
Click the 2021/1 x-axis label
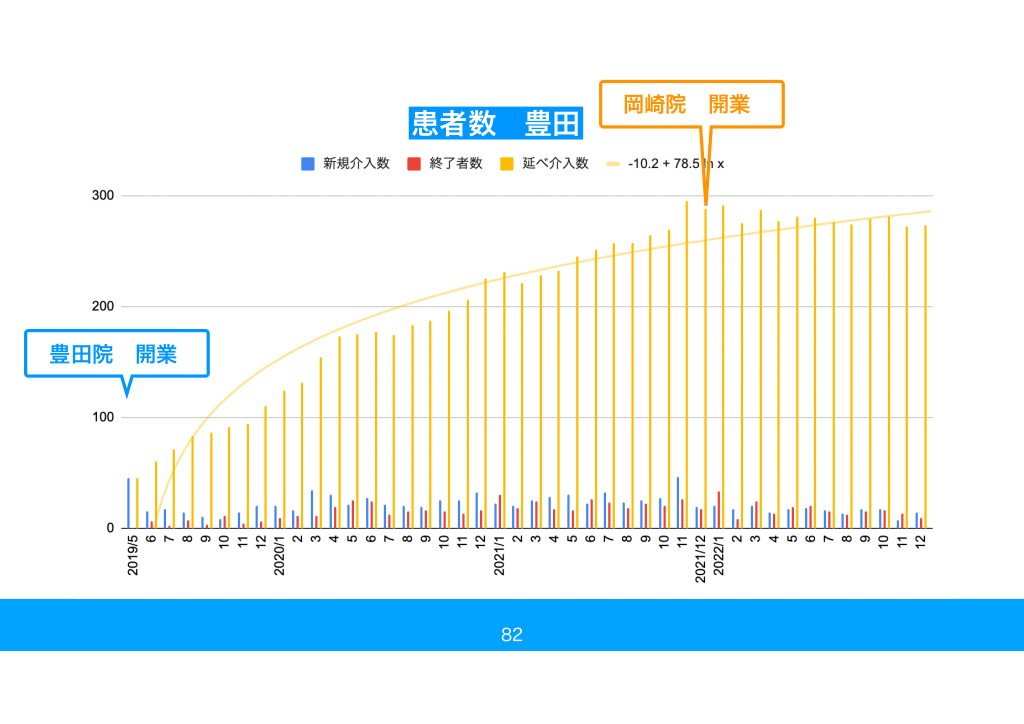point(499,556)
